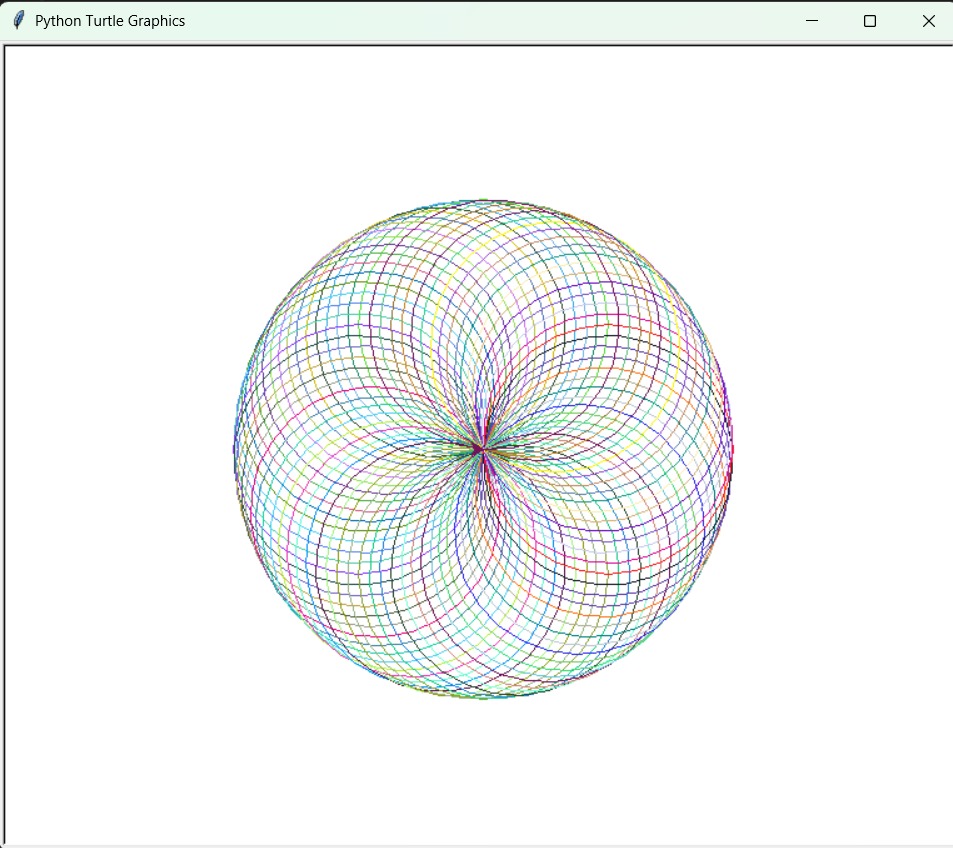The width and height of the screenshot is (953, 848).
Task: Maximize the Python Turtle Graphics window
Action: click(x=870, y=21)
